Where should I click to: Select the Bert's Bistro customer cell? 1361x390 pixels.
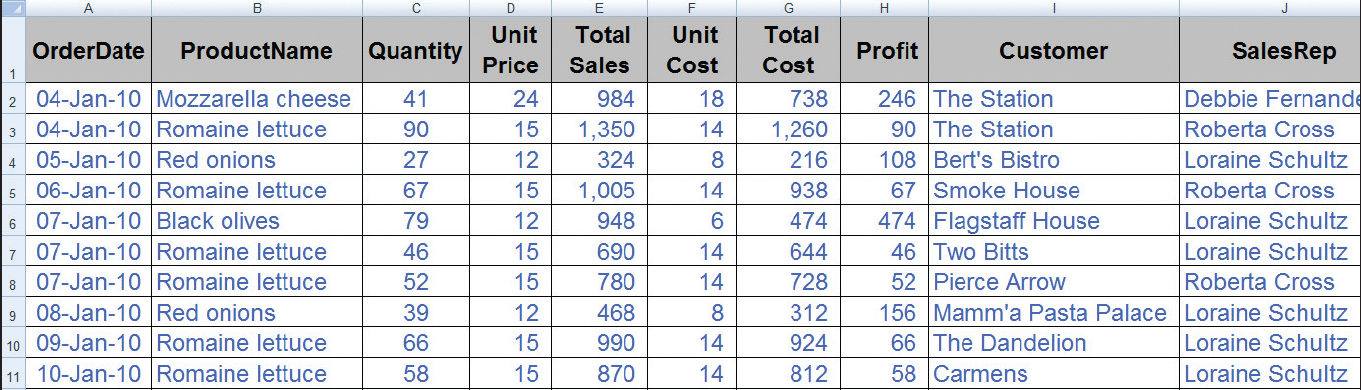[x=1054, y=160]
